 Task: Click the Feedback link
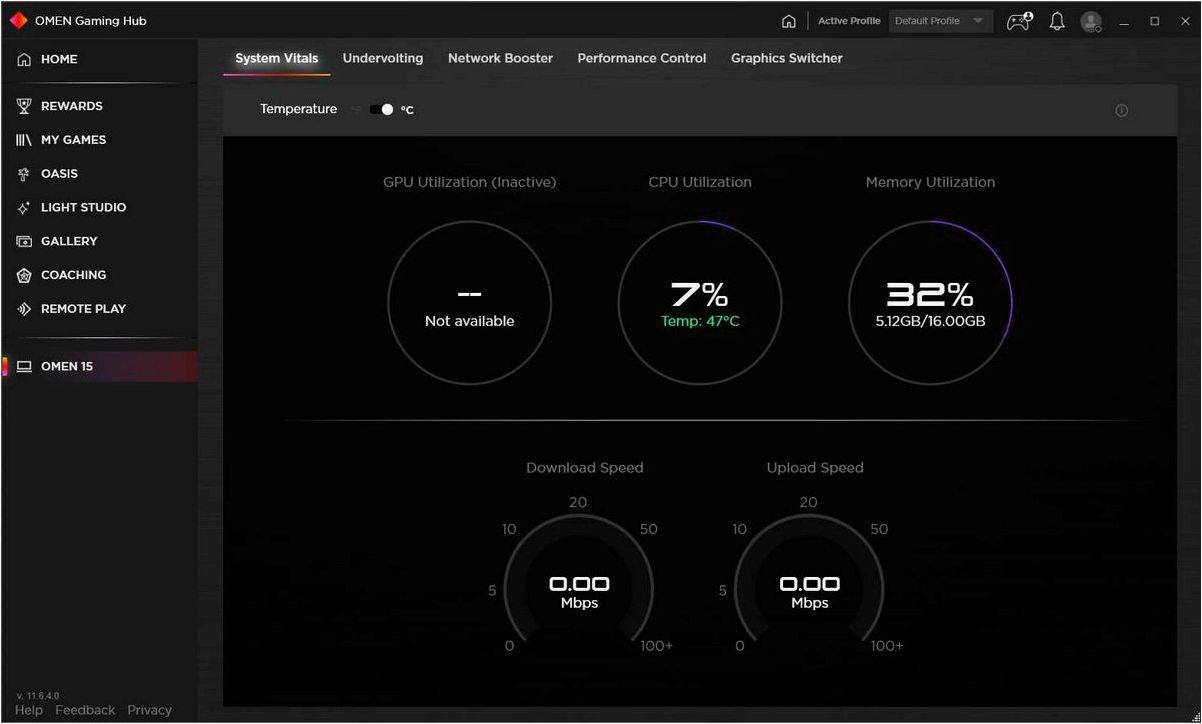(x=85, y=710)
